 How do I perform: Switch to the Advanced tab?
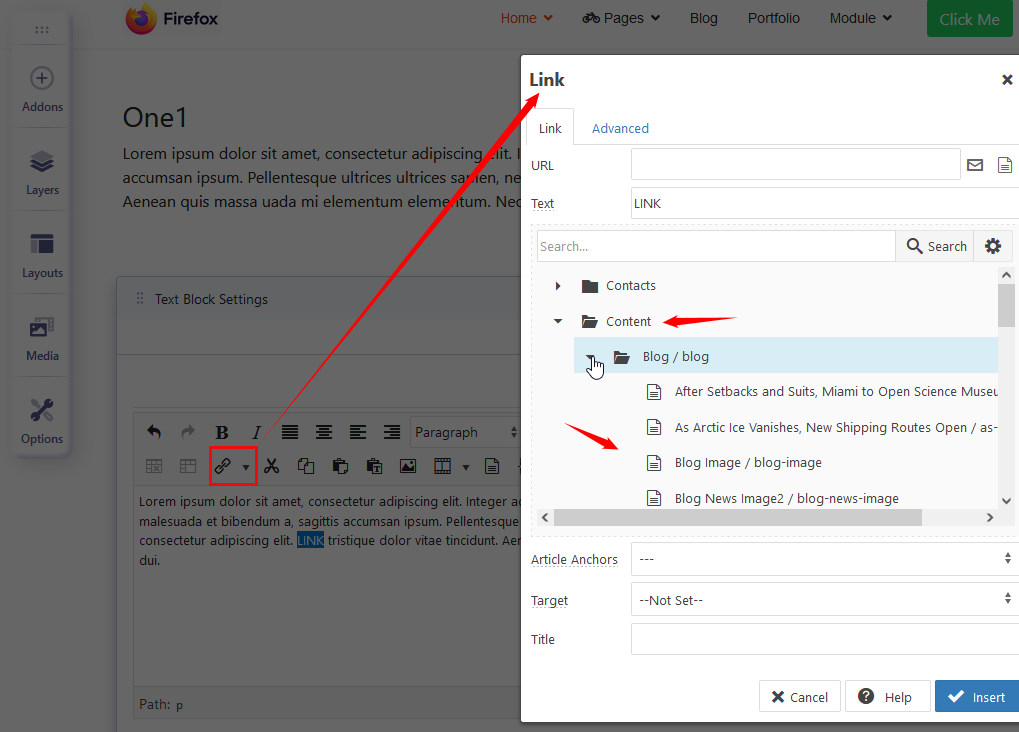(x=620, y=128)
